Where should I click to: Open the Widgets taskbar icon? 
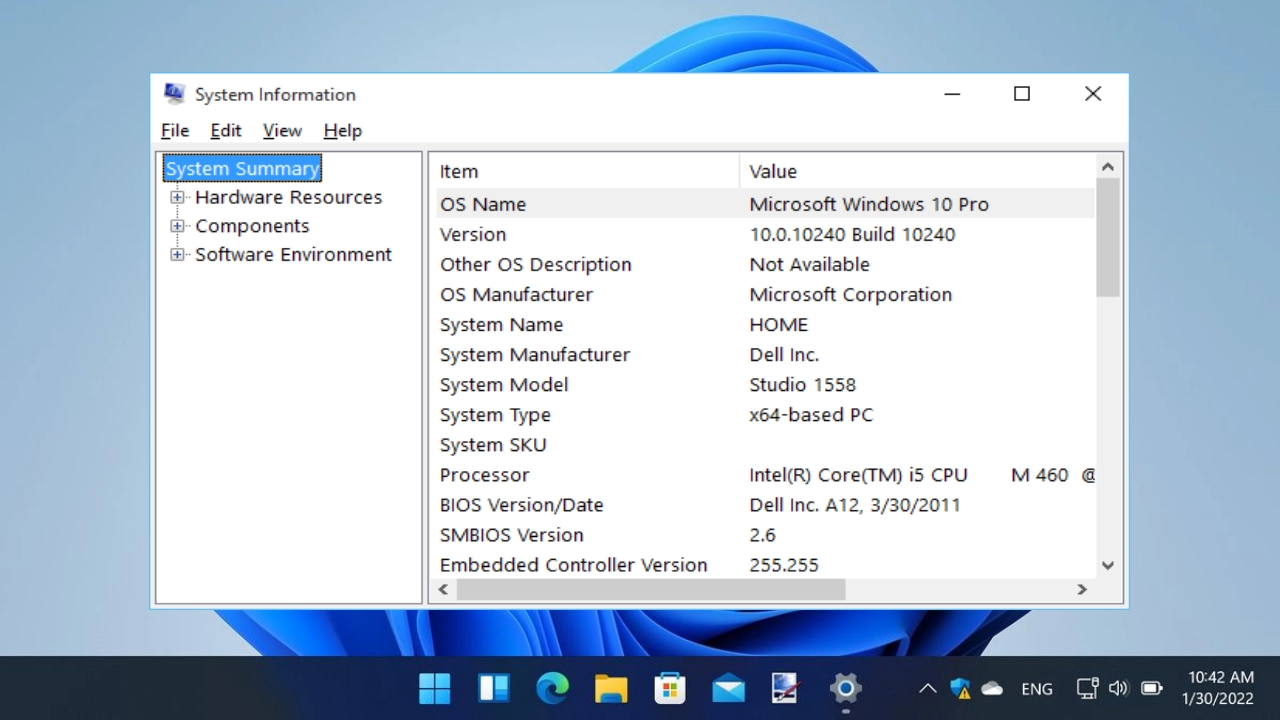pyautogui.click(x=494, y=688)
